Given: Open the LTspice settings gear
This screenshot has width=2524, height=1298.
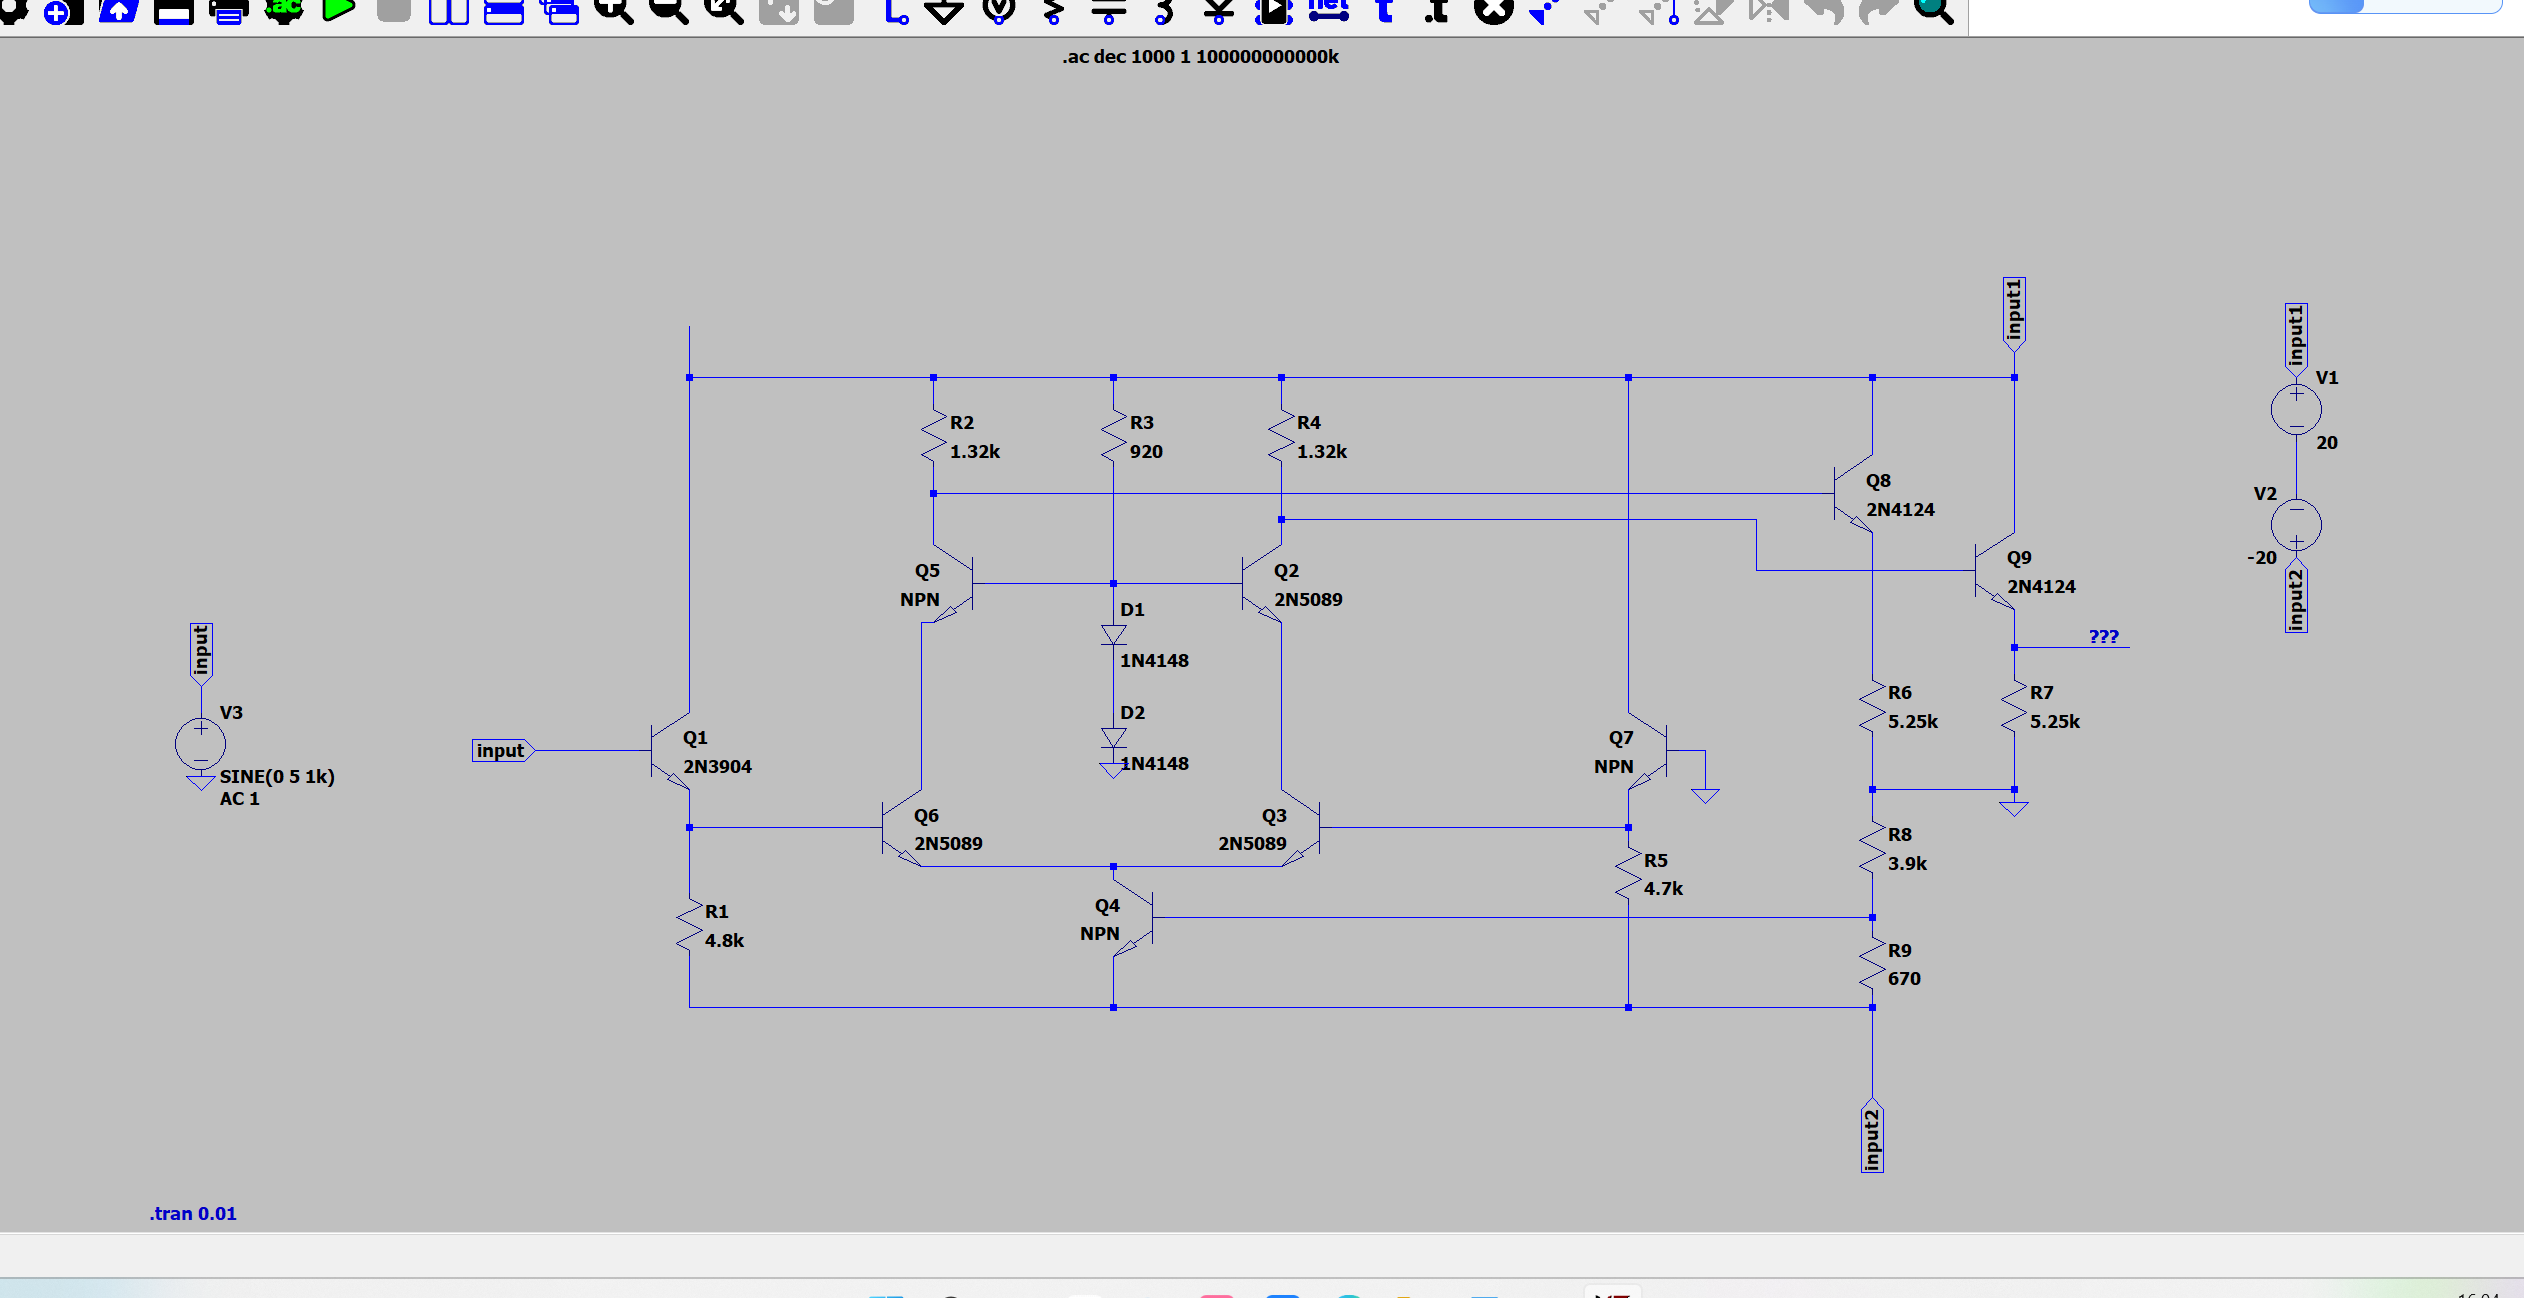Looking at the screenshot, I should pos(12,10).
